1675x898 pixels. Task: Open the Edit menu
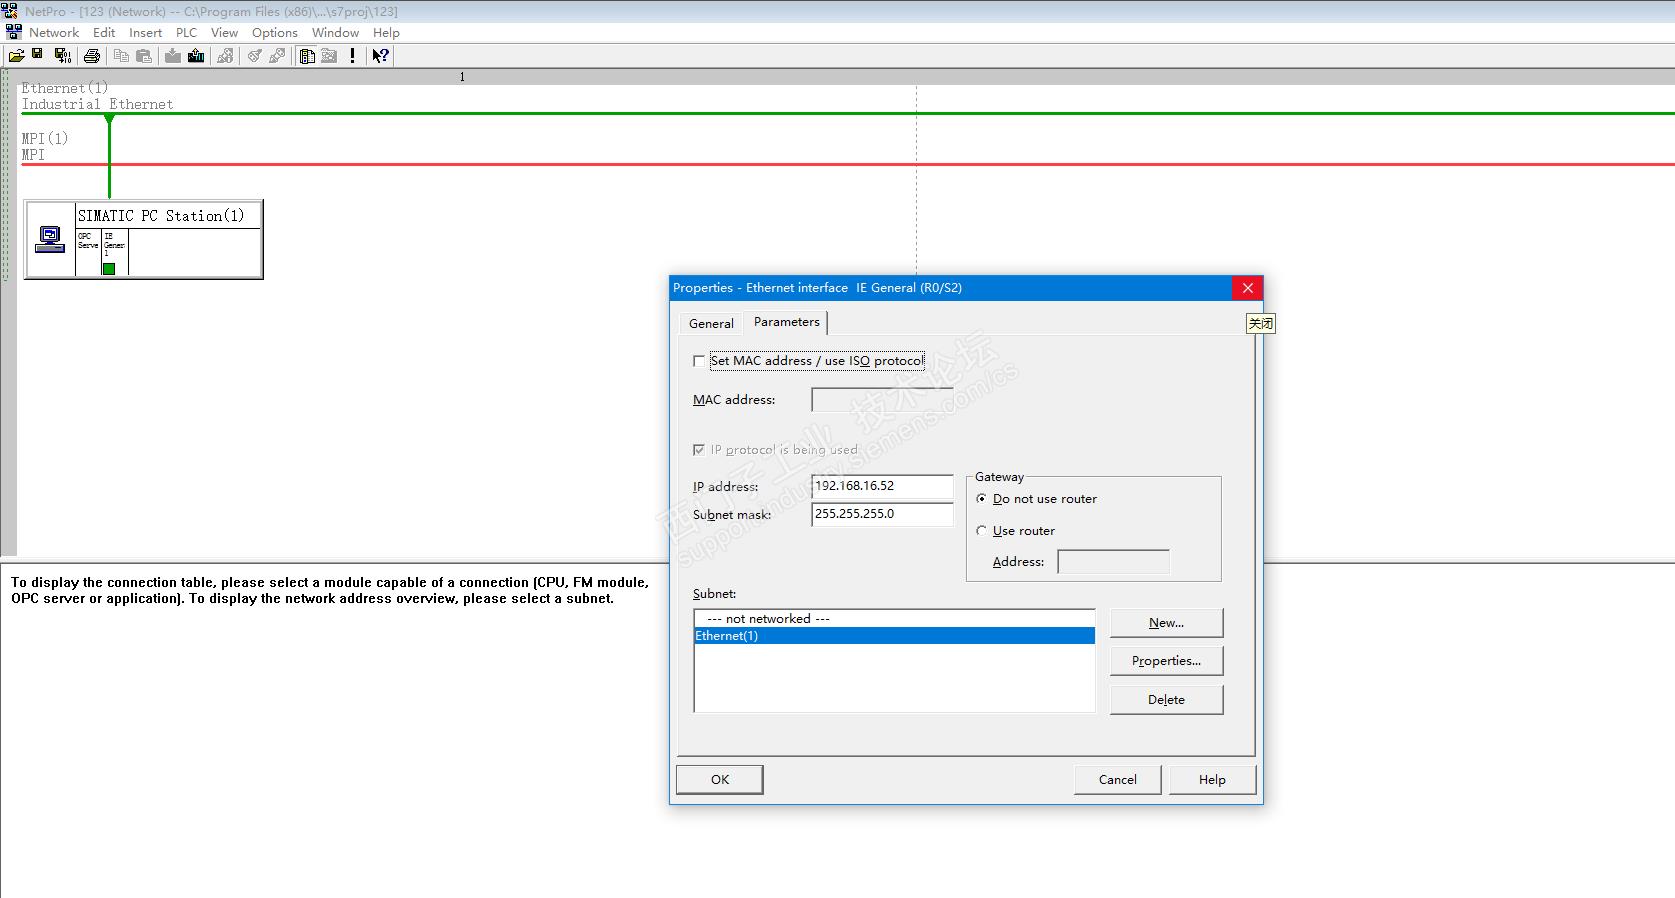pos(104,32)
